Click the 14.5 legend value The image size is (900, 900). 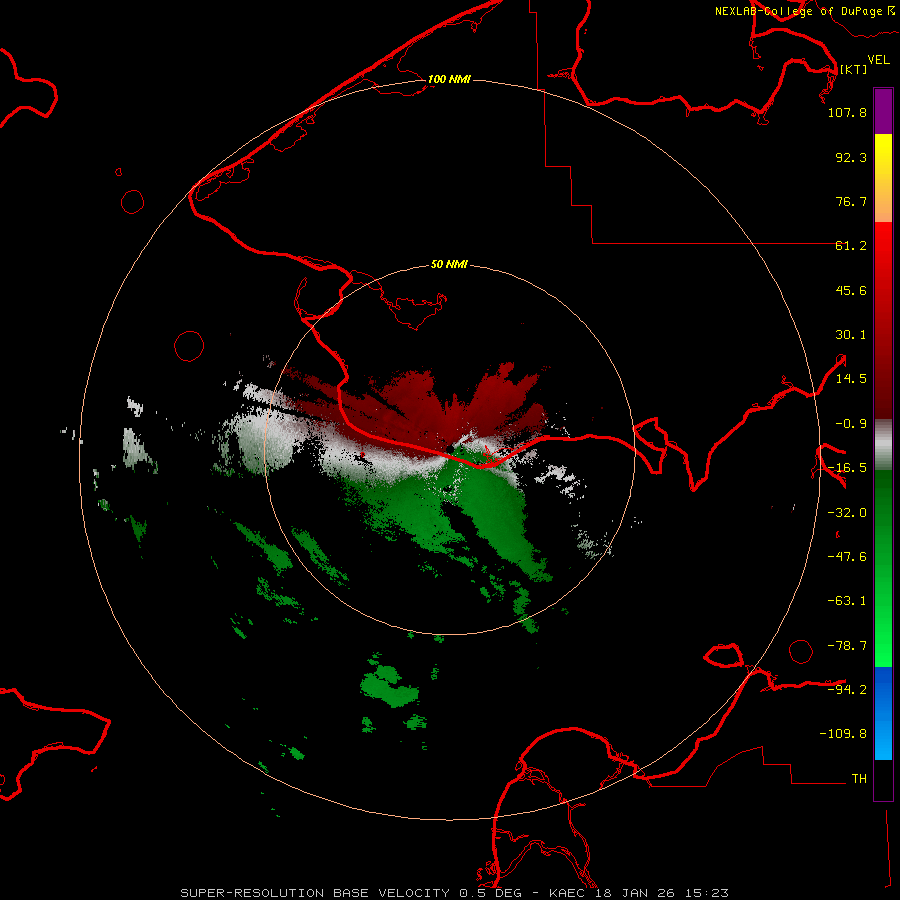coord(851,379)
